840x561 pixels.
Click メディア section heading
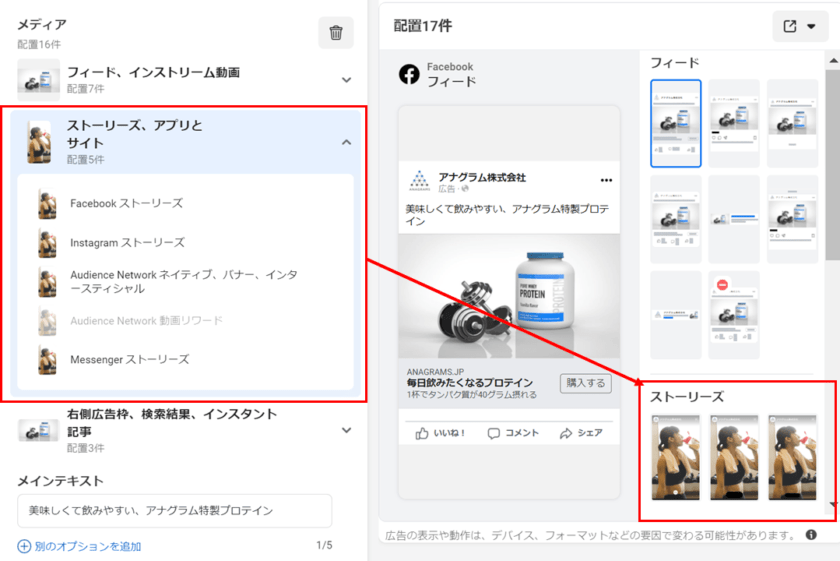point(42,25)
